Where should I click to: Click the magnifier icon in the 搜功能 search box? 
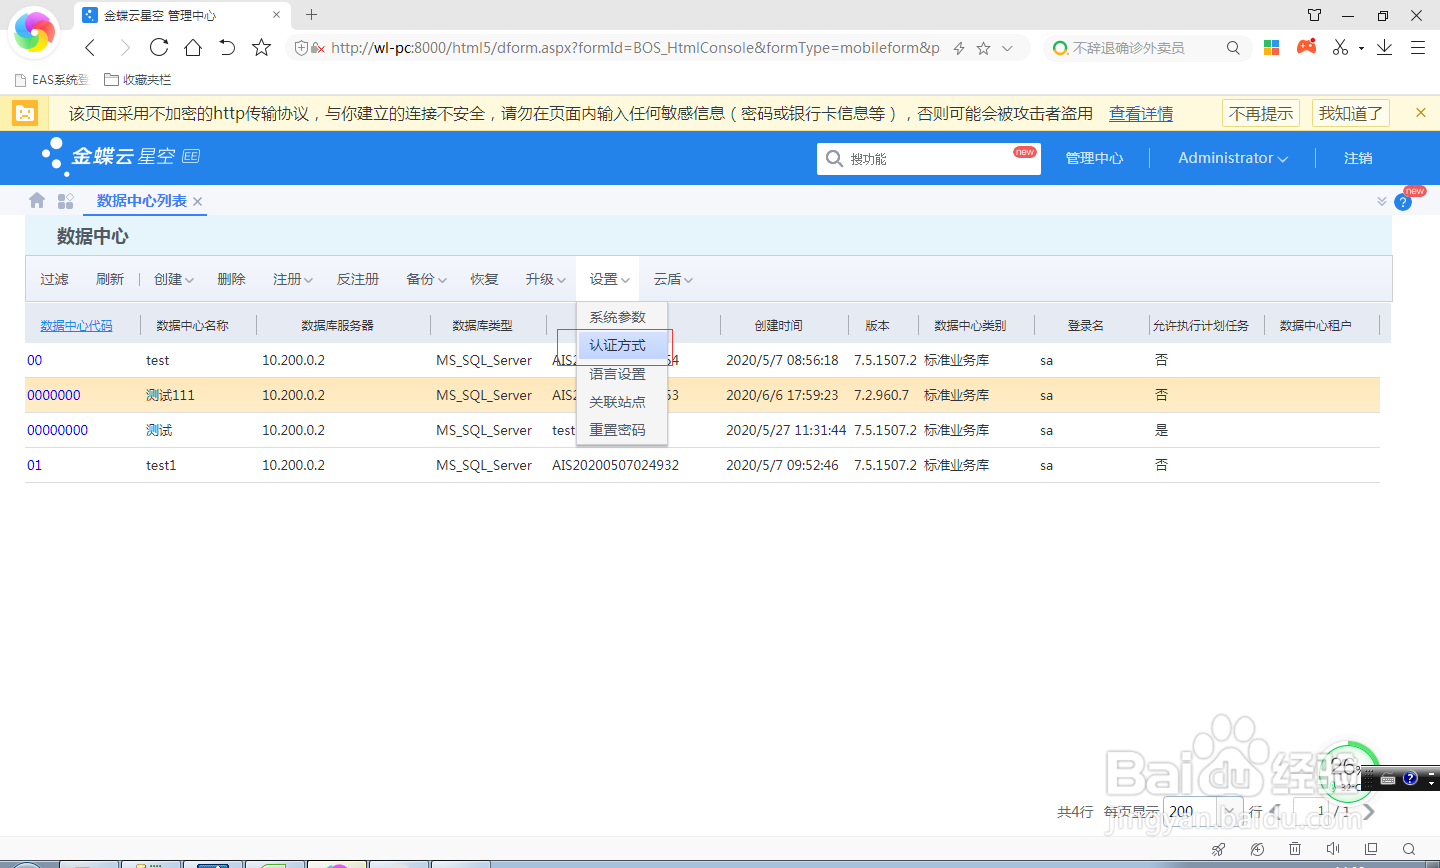tap(835, 158)
